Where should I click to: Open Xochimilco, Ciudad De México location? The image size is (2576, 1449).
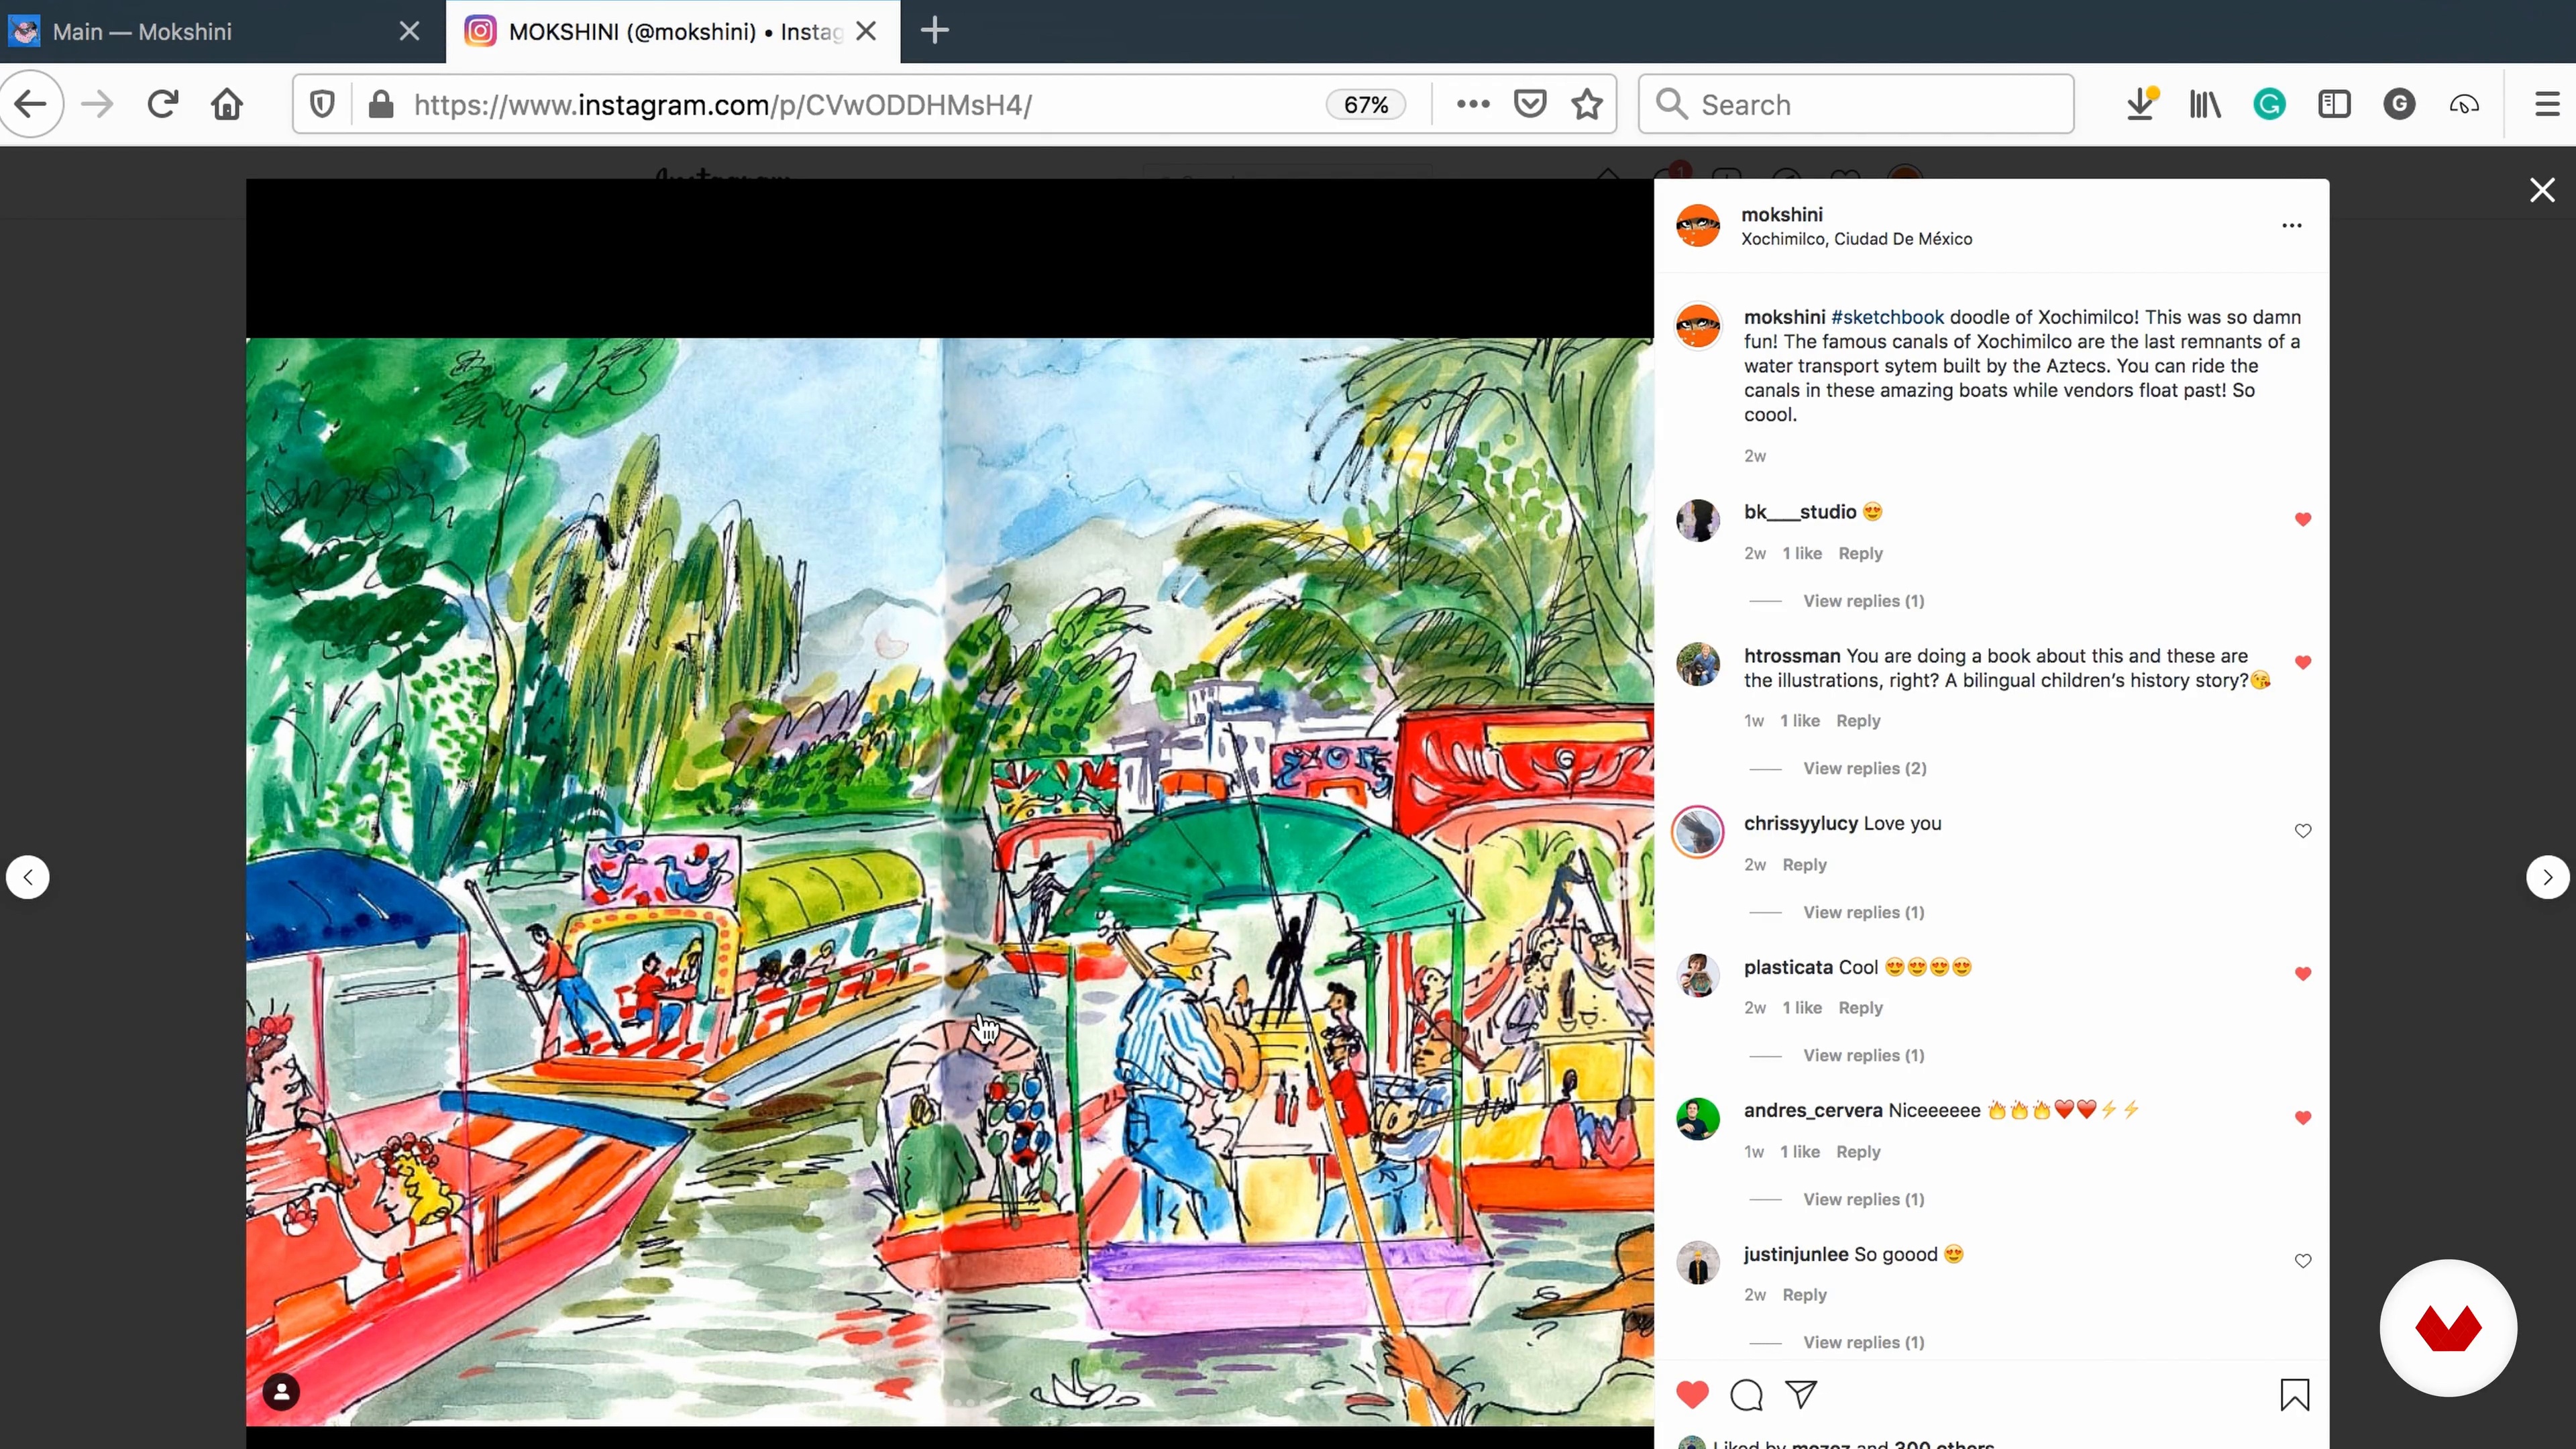click(x=1857, y=239)
